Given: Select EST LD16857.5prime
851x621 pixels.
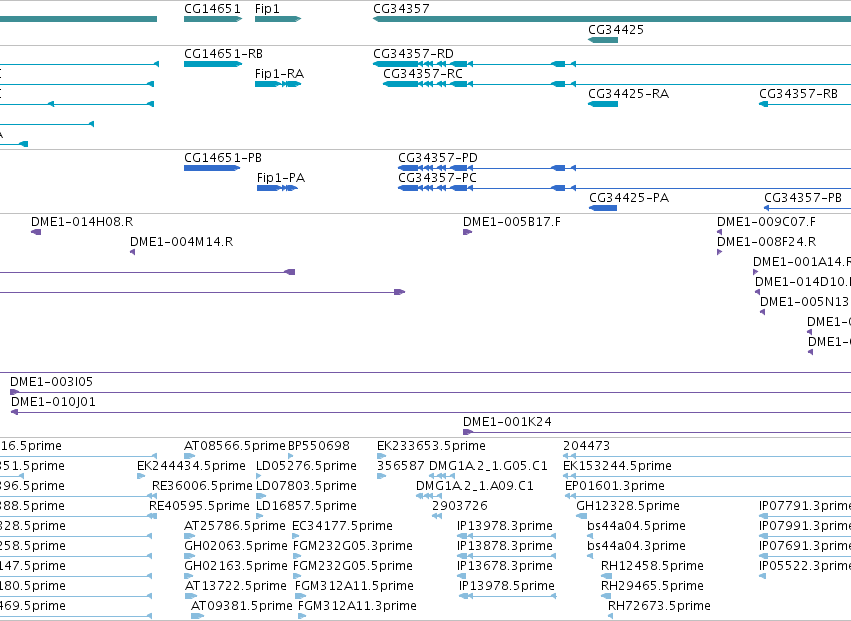Looking at the screenshot, I should click(306, 506).
